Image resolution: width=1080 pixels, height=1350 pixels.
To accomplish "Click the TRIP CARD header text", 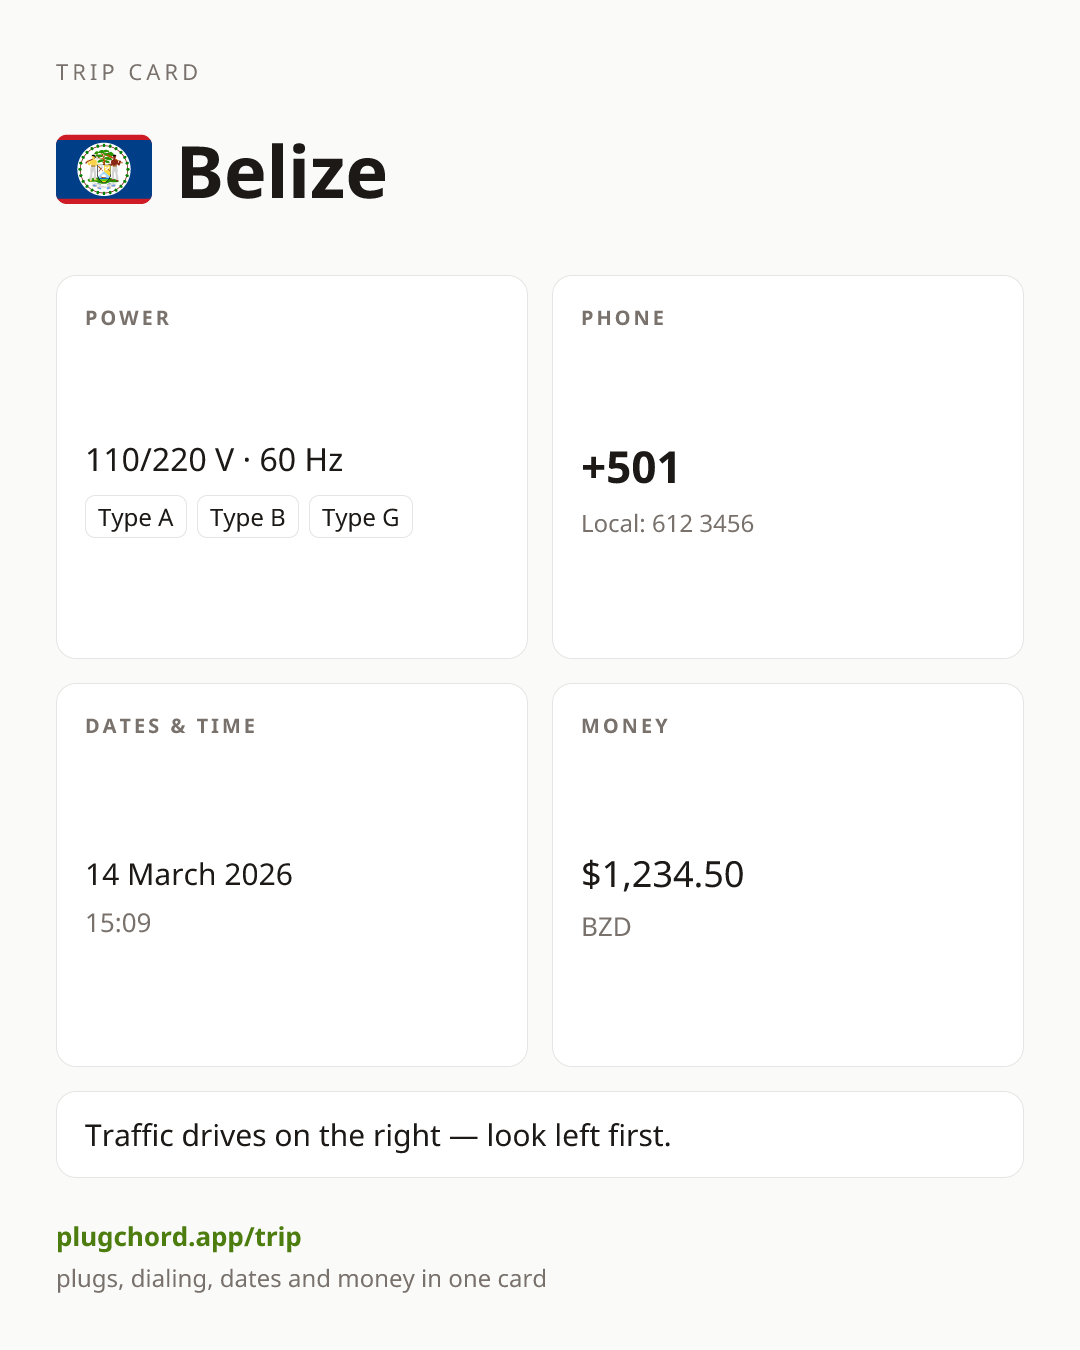I will pos(128,72).
